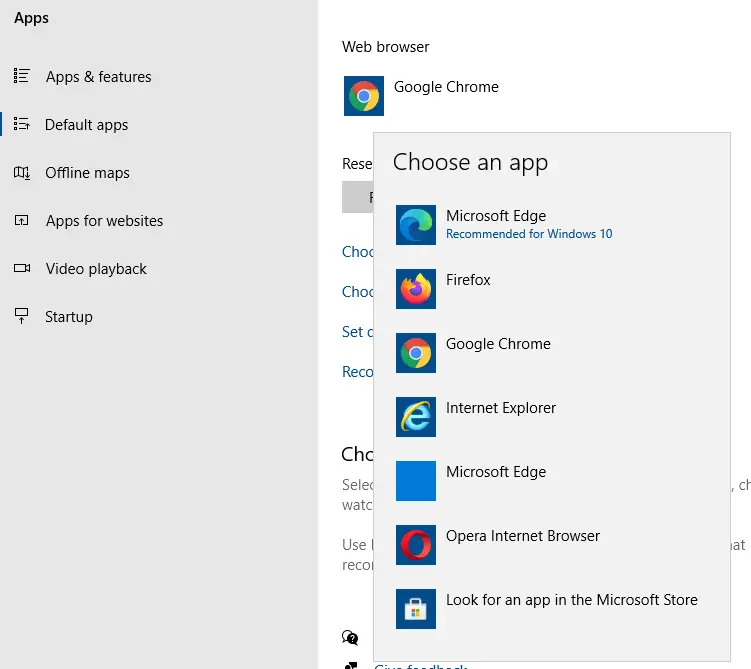Choose Opera Internet Browser option
The height and width of the screenshot is (669, 751).
552,545
